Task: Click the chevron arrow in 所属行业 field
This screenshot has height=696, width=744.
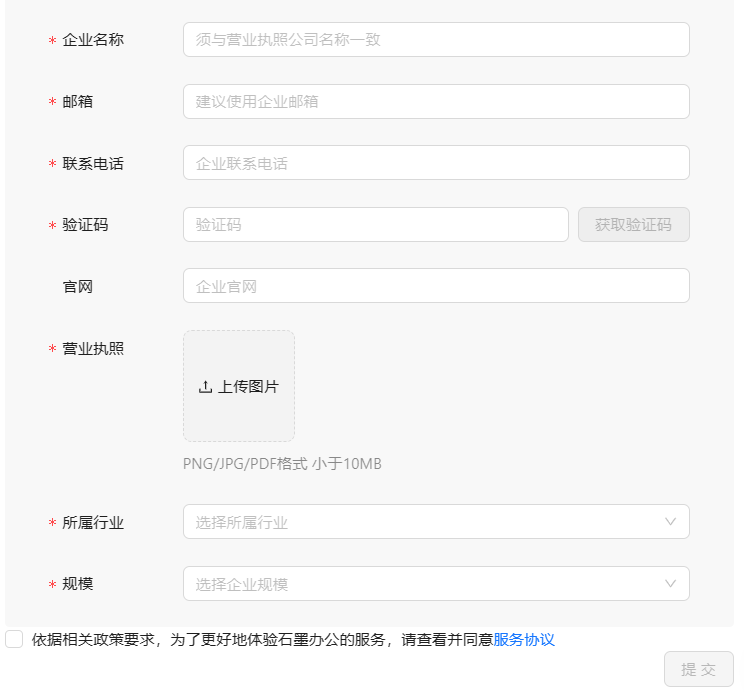Action: 670,521
